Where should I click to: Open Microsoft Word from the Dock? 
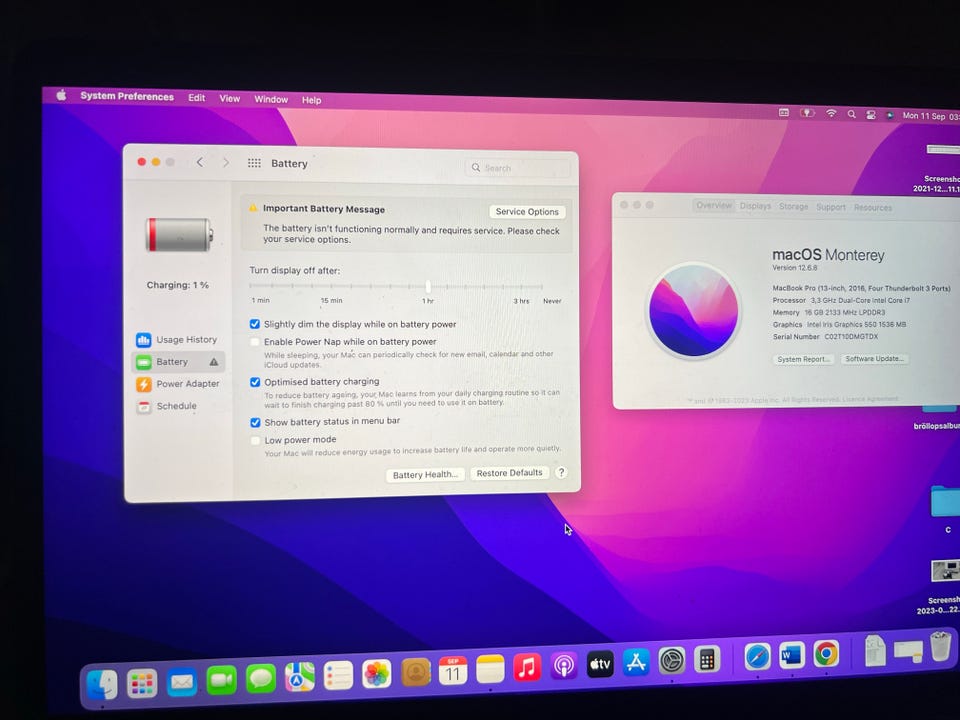pyautogui.click(x=792, y=656)
